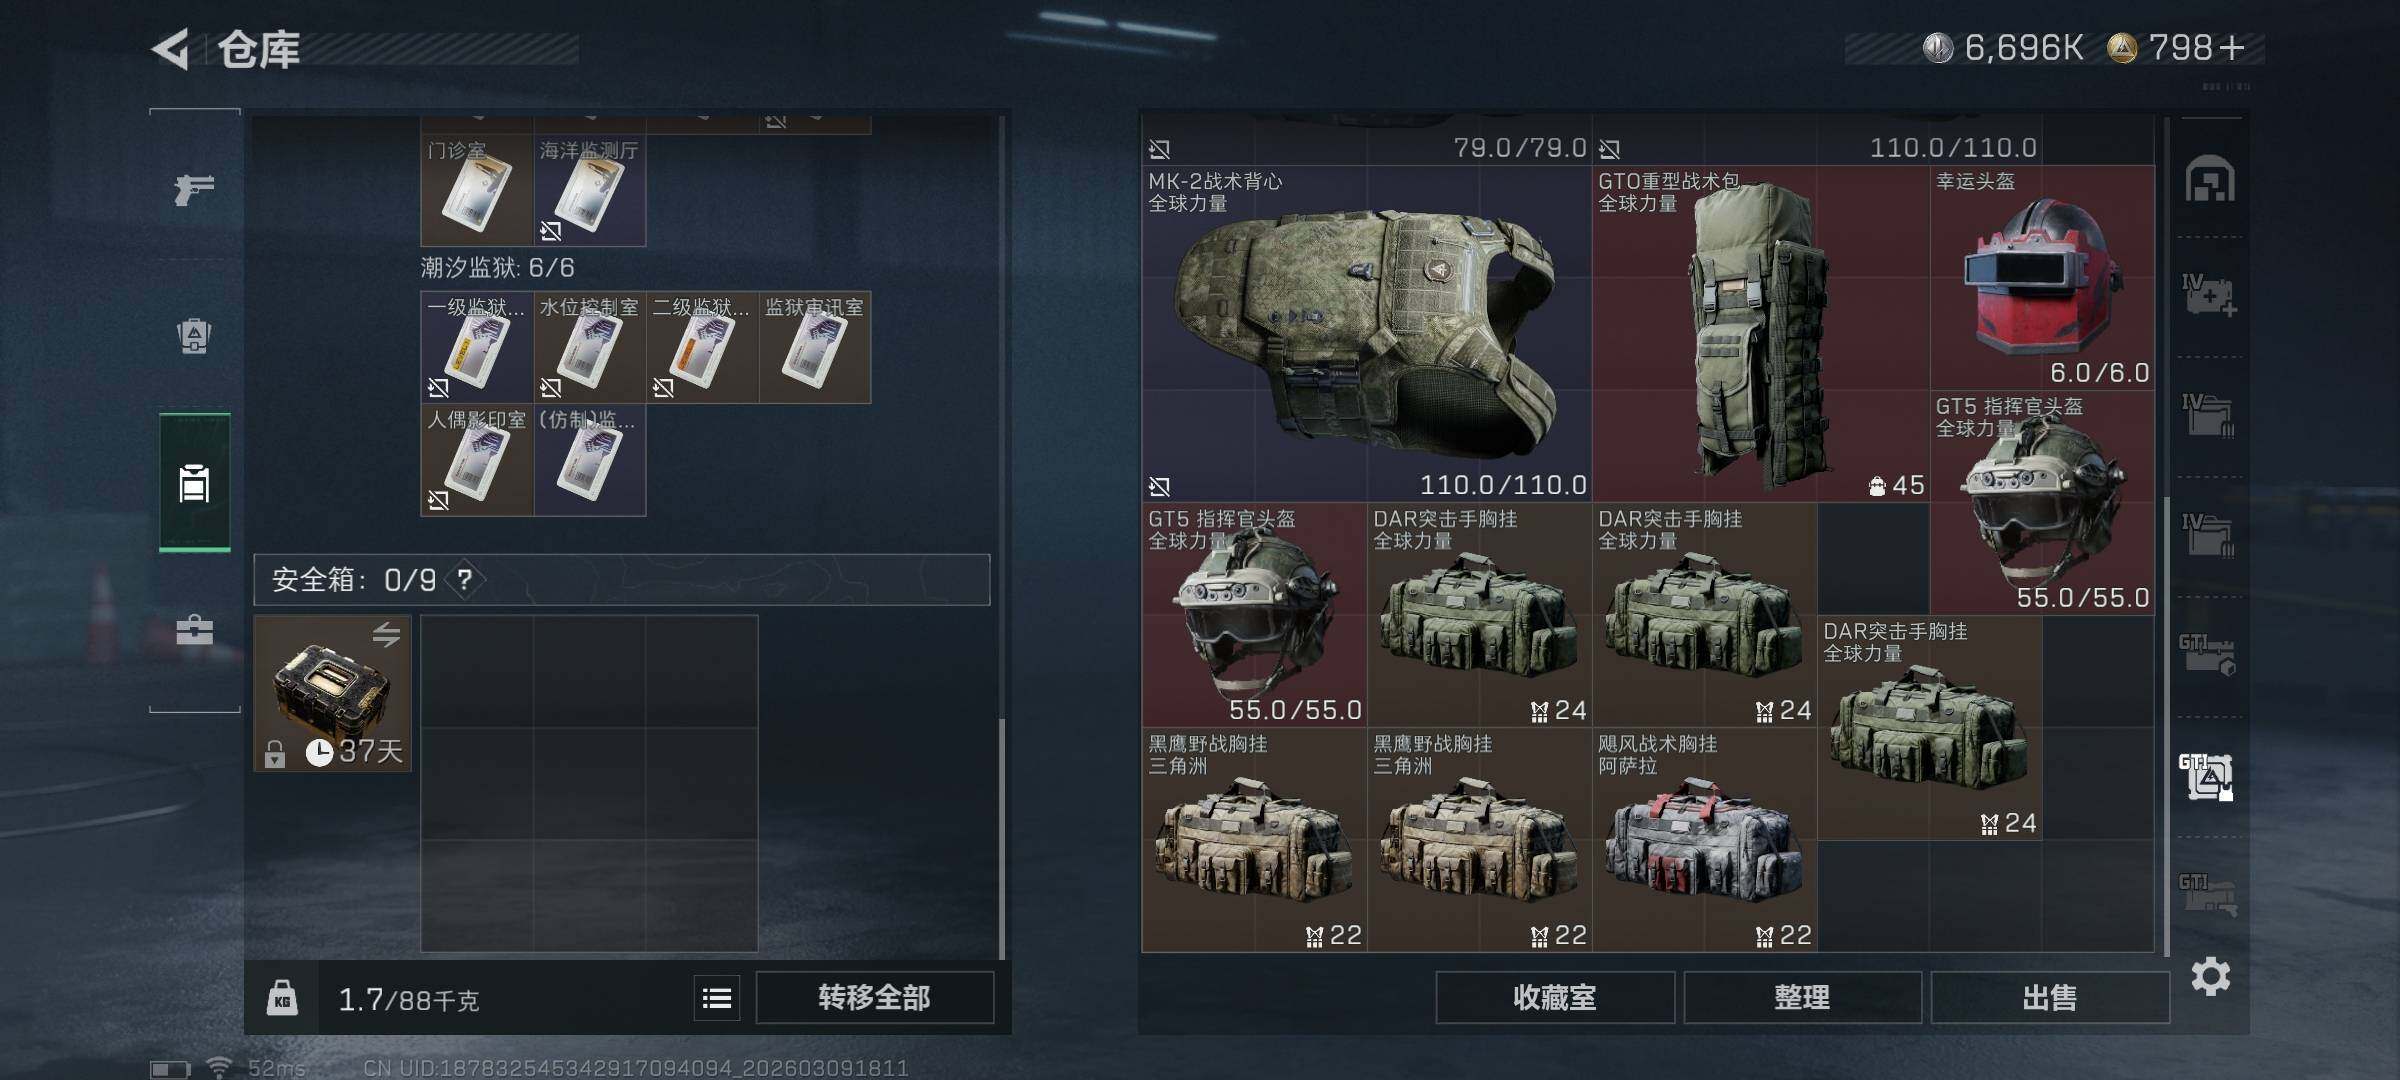This screenshot has height=1080, width=2400.
Task: Click the 转移全部 button
Action: [875, 997]
